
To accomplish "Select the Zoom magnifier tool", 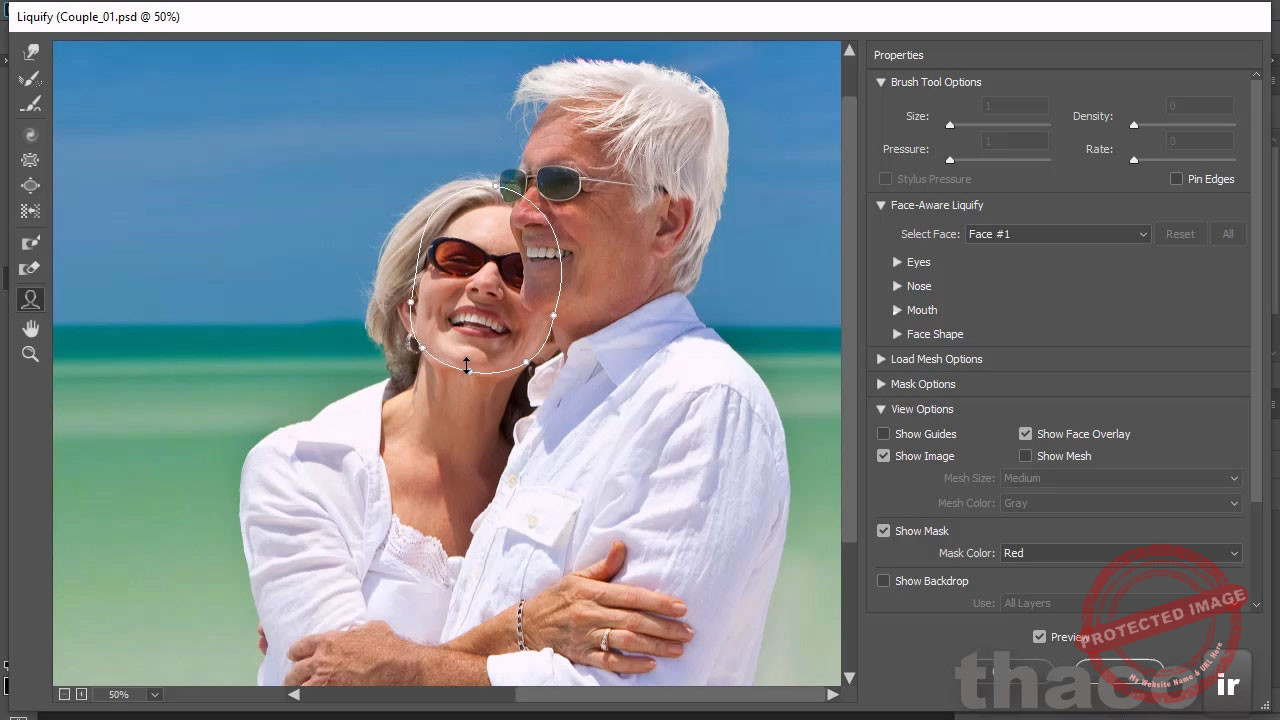I will click(x=30, y=354).
